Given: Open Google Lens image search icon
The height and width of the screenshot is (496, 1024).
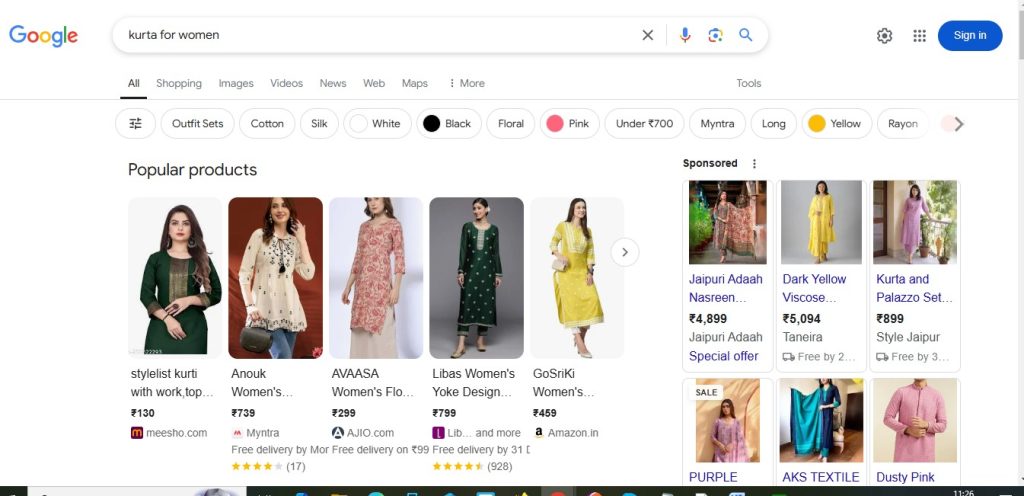Looking at the screenshot, I should click(x=715, y=35).
